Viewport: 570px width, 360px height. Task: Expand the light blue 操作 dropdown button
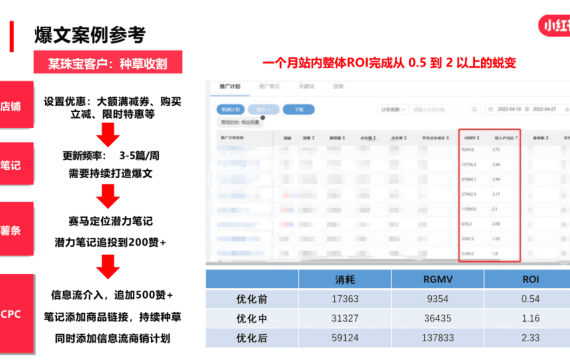(264, 109)
